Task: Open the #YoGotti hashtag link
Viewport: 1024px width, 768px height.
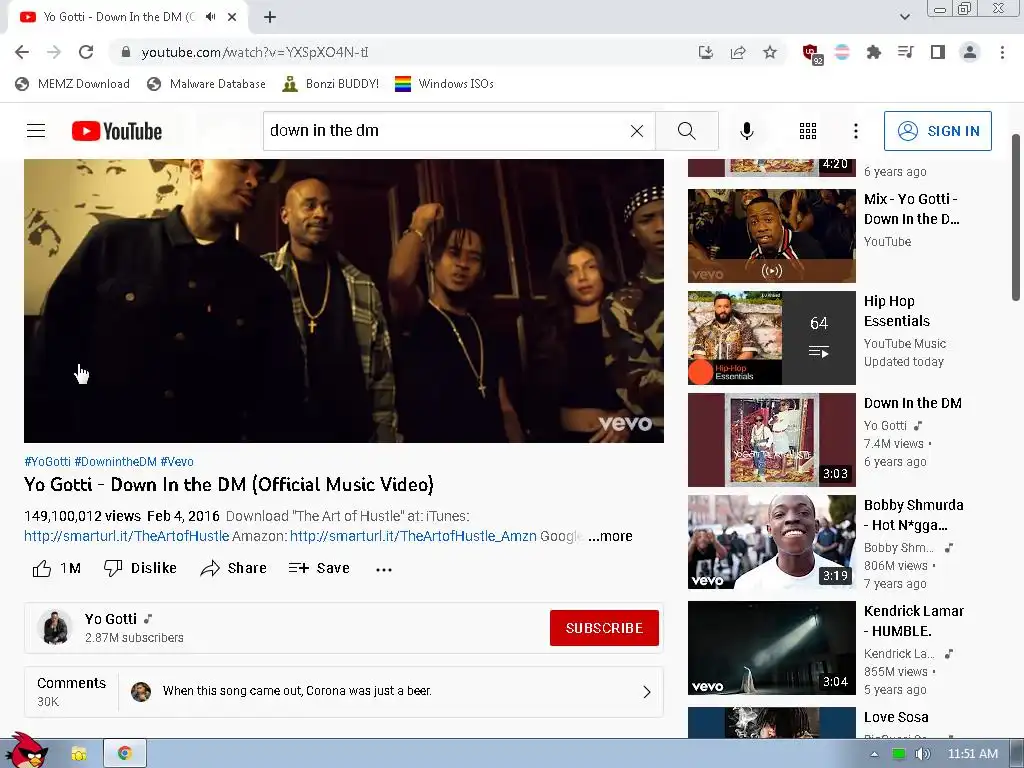Action: point(47,462)
